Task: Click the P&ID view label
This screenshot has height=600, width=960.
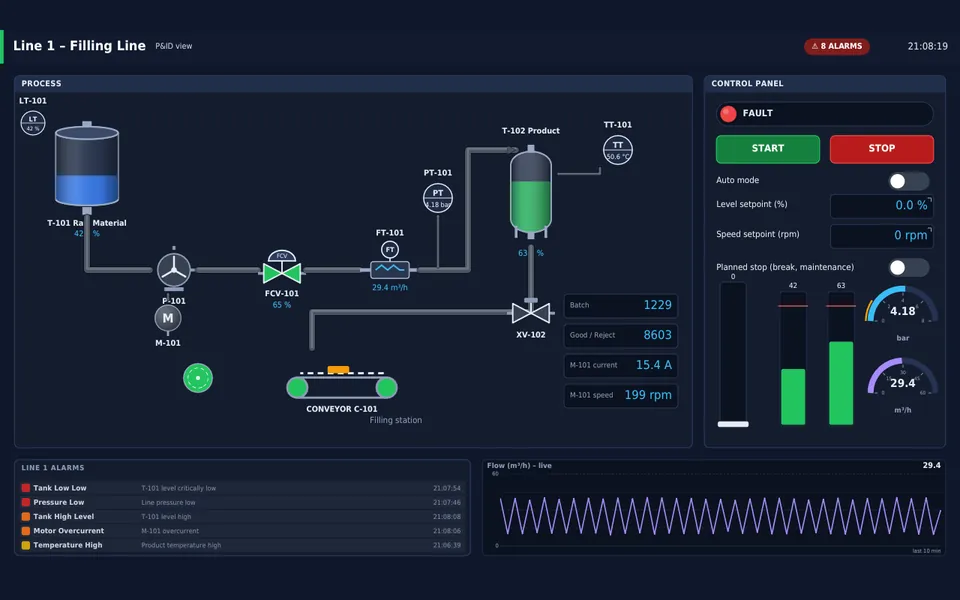Action: coord(173,46)
